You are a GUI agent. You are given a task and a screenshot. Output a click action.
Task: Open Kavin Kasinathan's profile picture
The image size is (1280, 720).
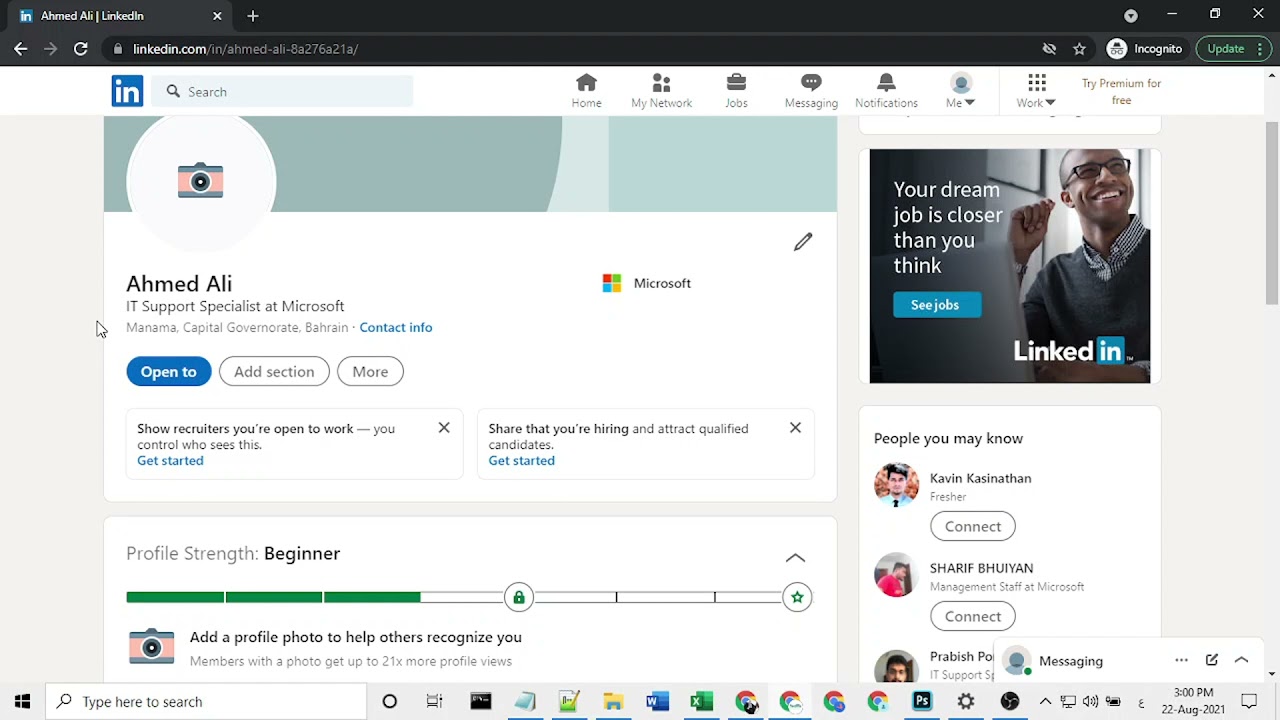896,485
